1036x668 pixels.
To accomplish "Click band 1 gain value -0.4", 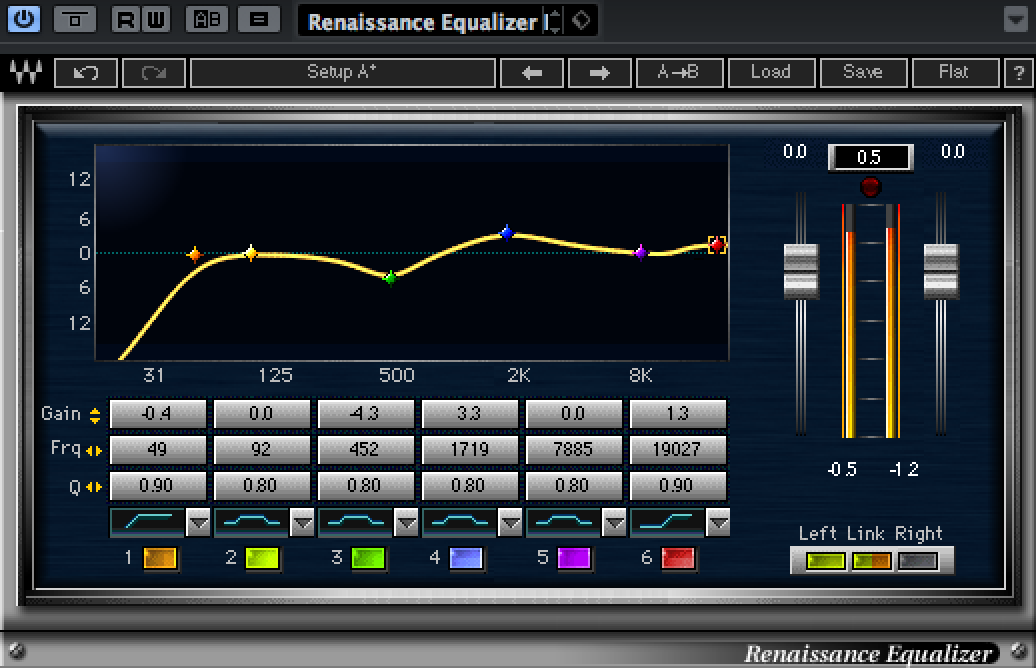I will [158, 414].
